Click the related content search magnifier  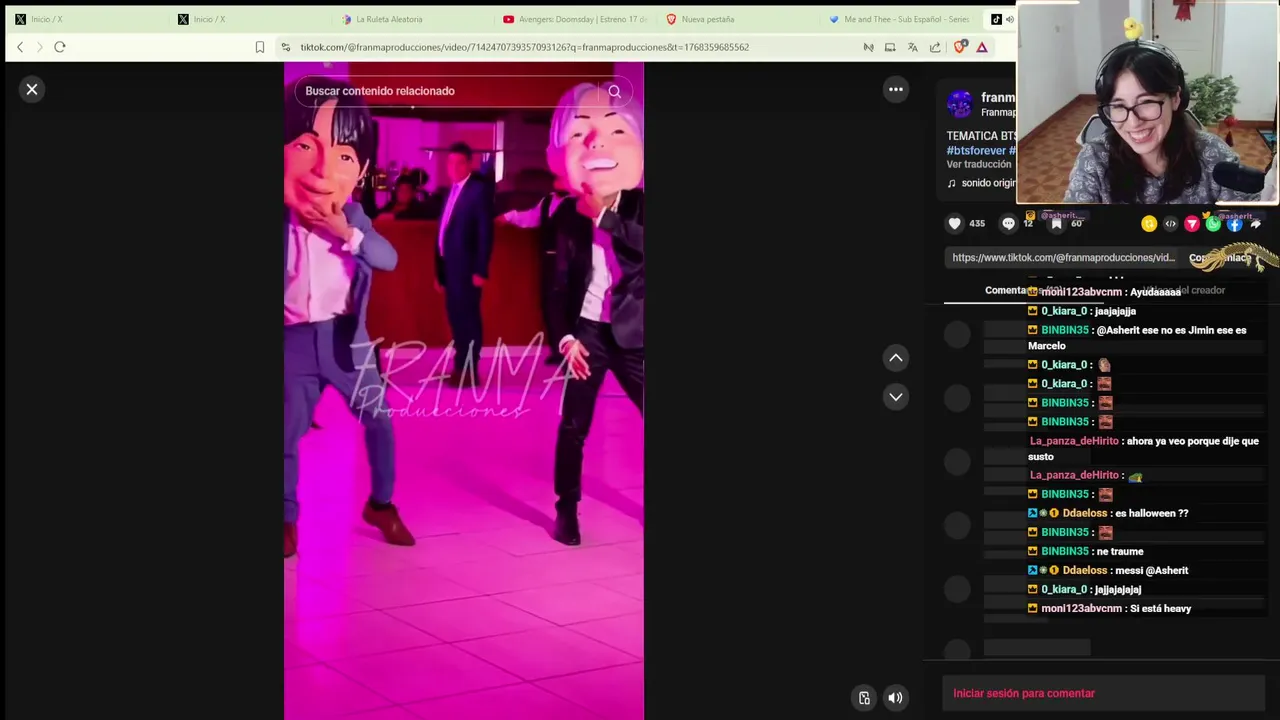(x=615, y=91)
